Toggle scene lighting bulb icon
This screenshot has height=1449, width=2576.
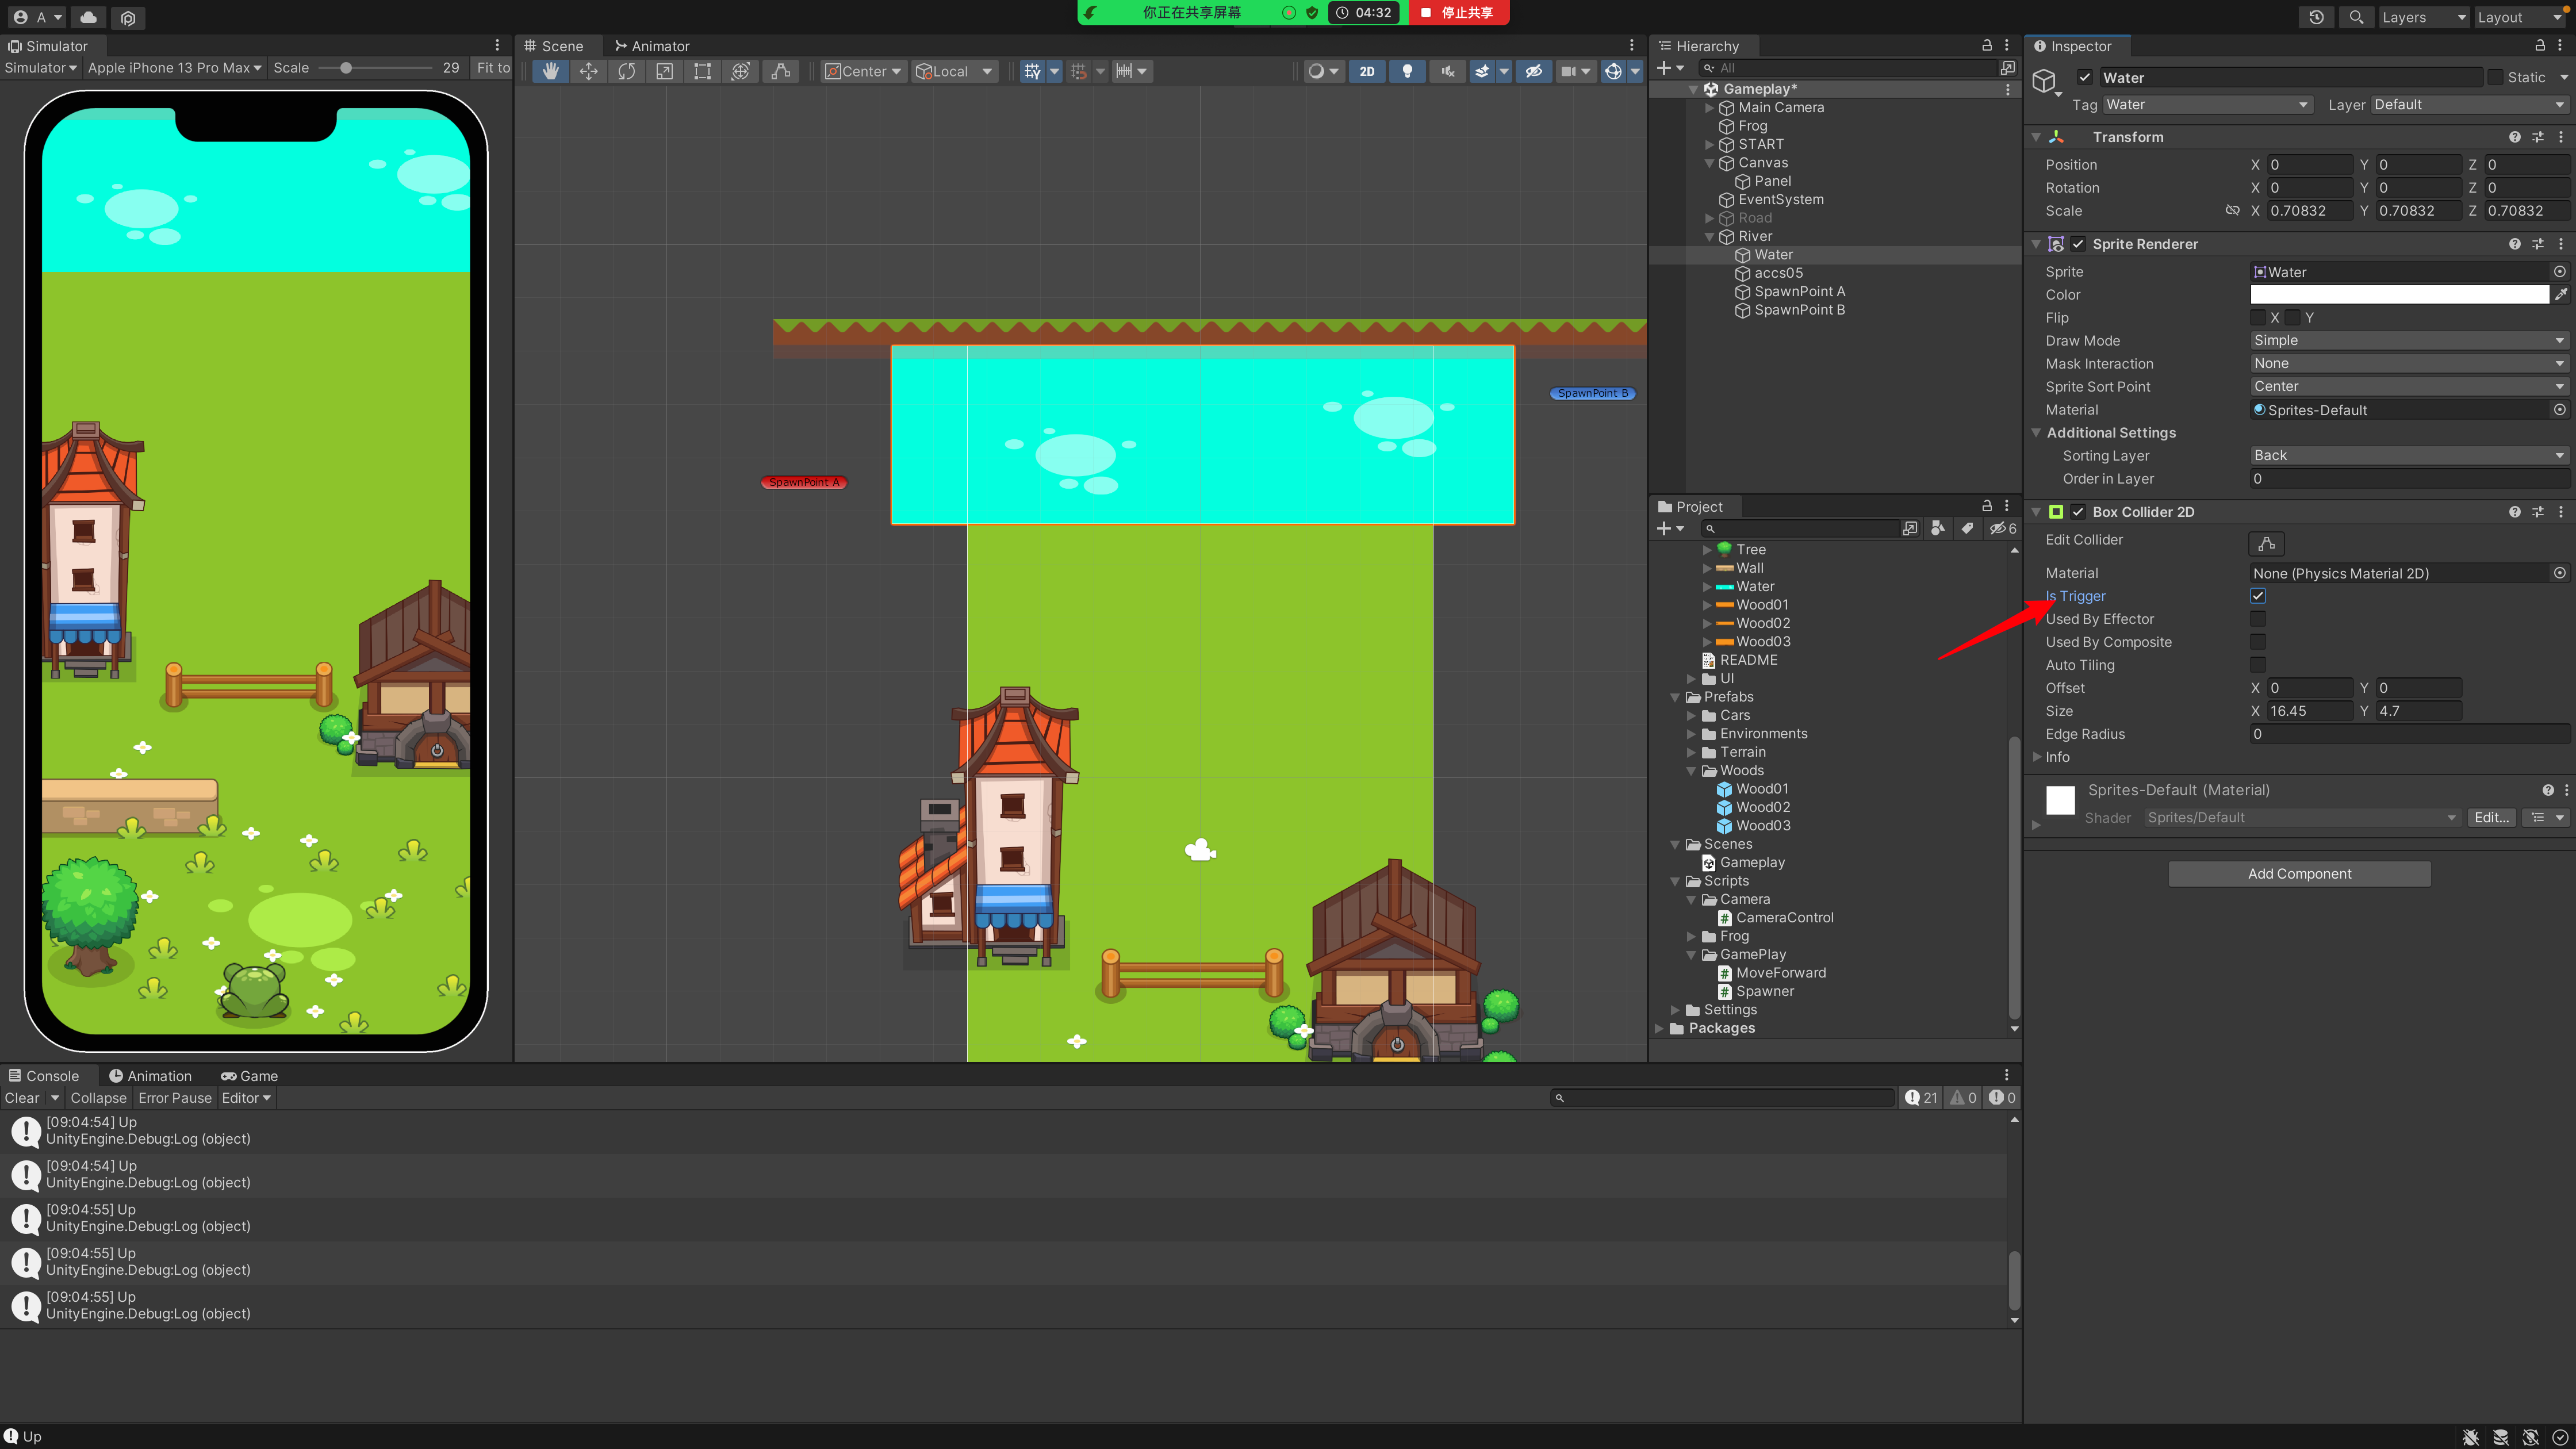coord(1407,71)
